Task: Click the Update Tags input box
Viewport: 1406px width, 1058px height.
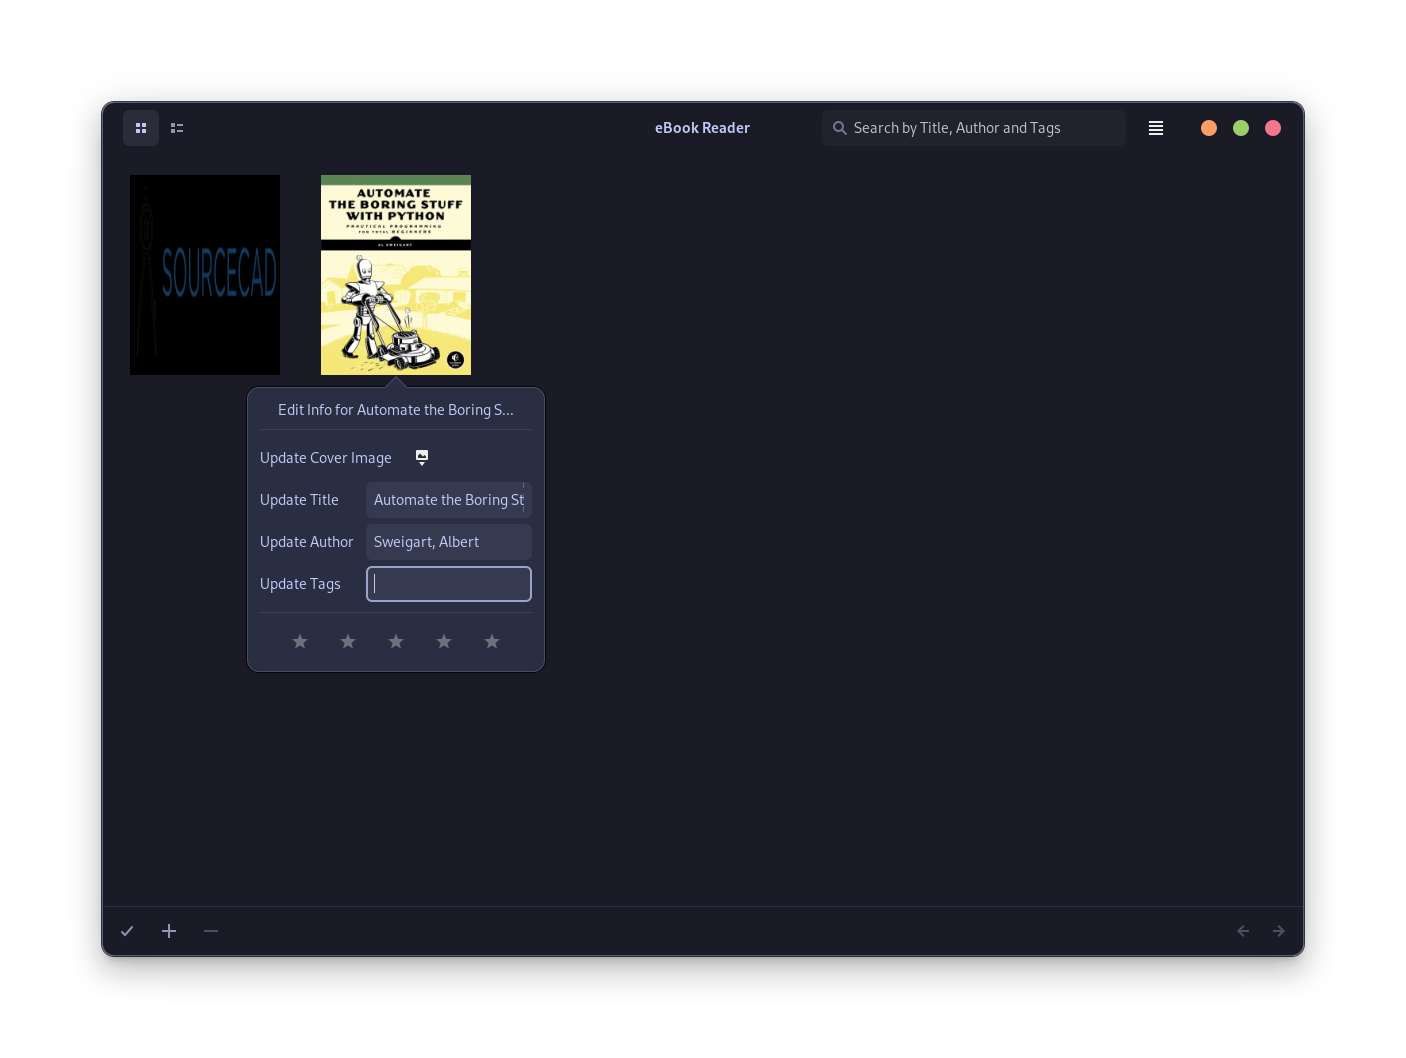Action: tap(448, 583)
